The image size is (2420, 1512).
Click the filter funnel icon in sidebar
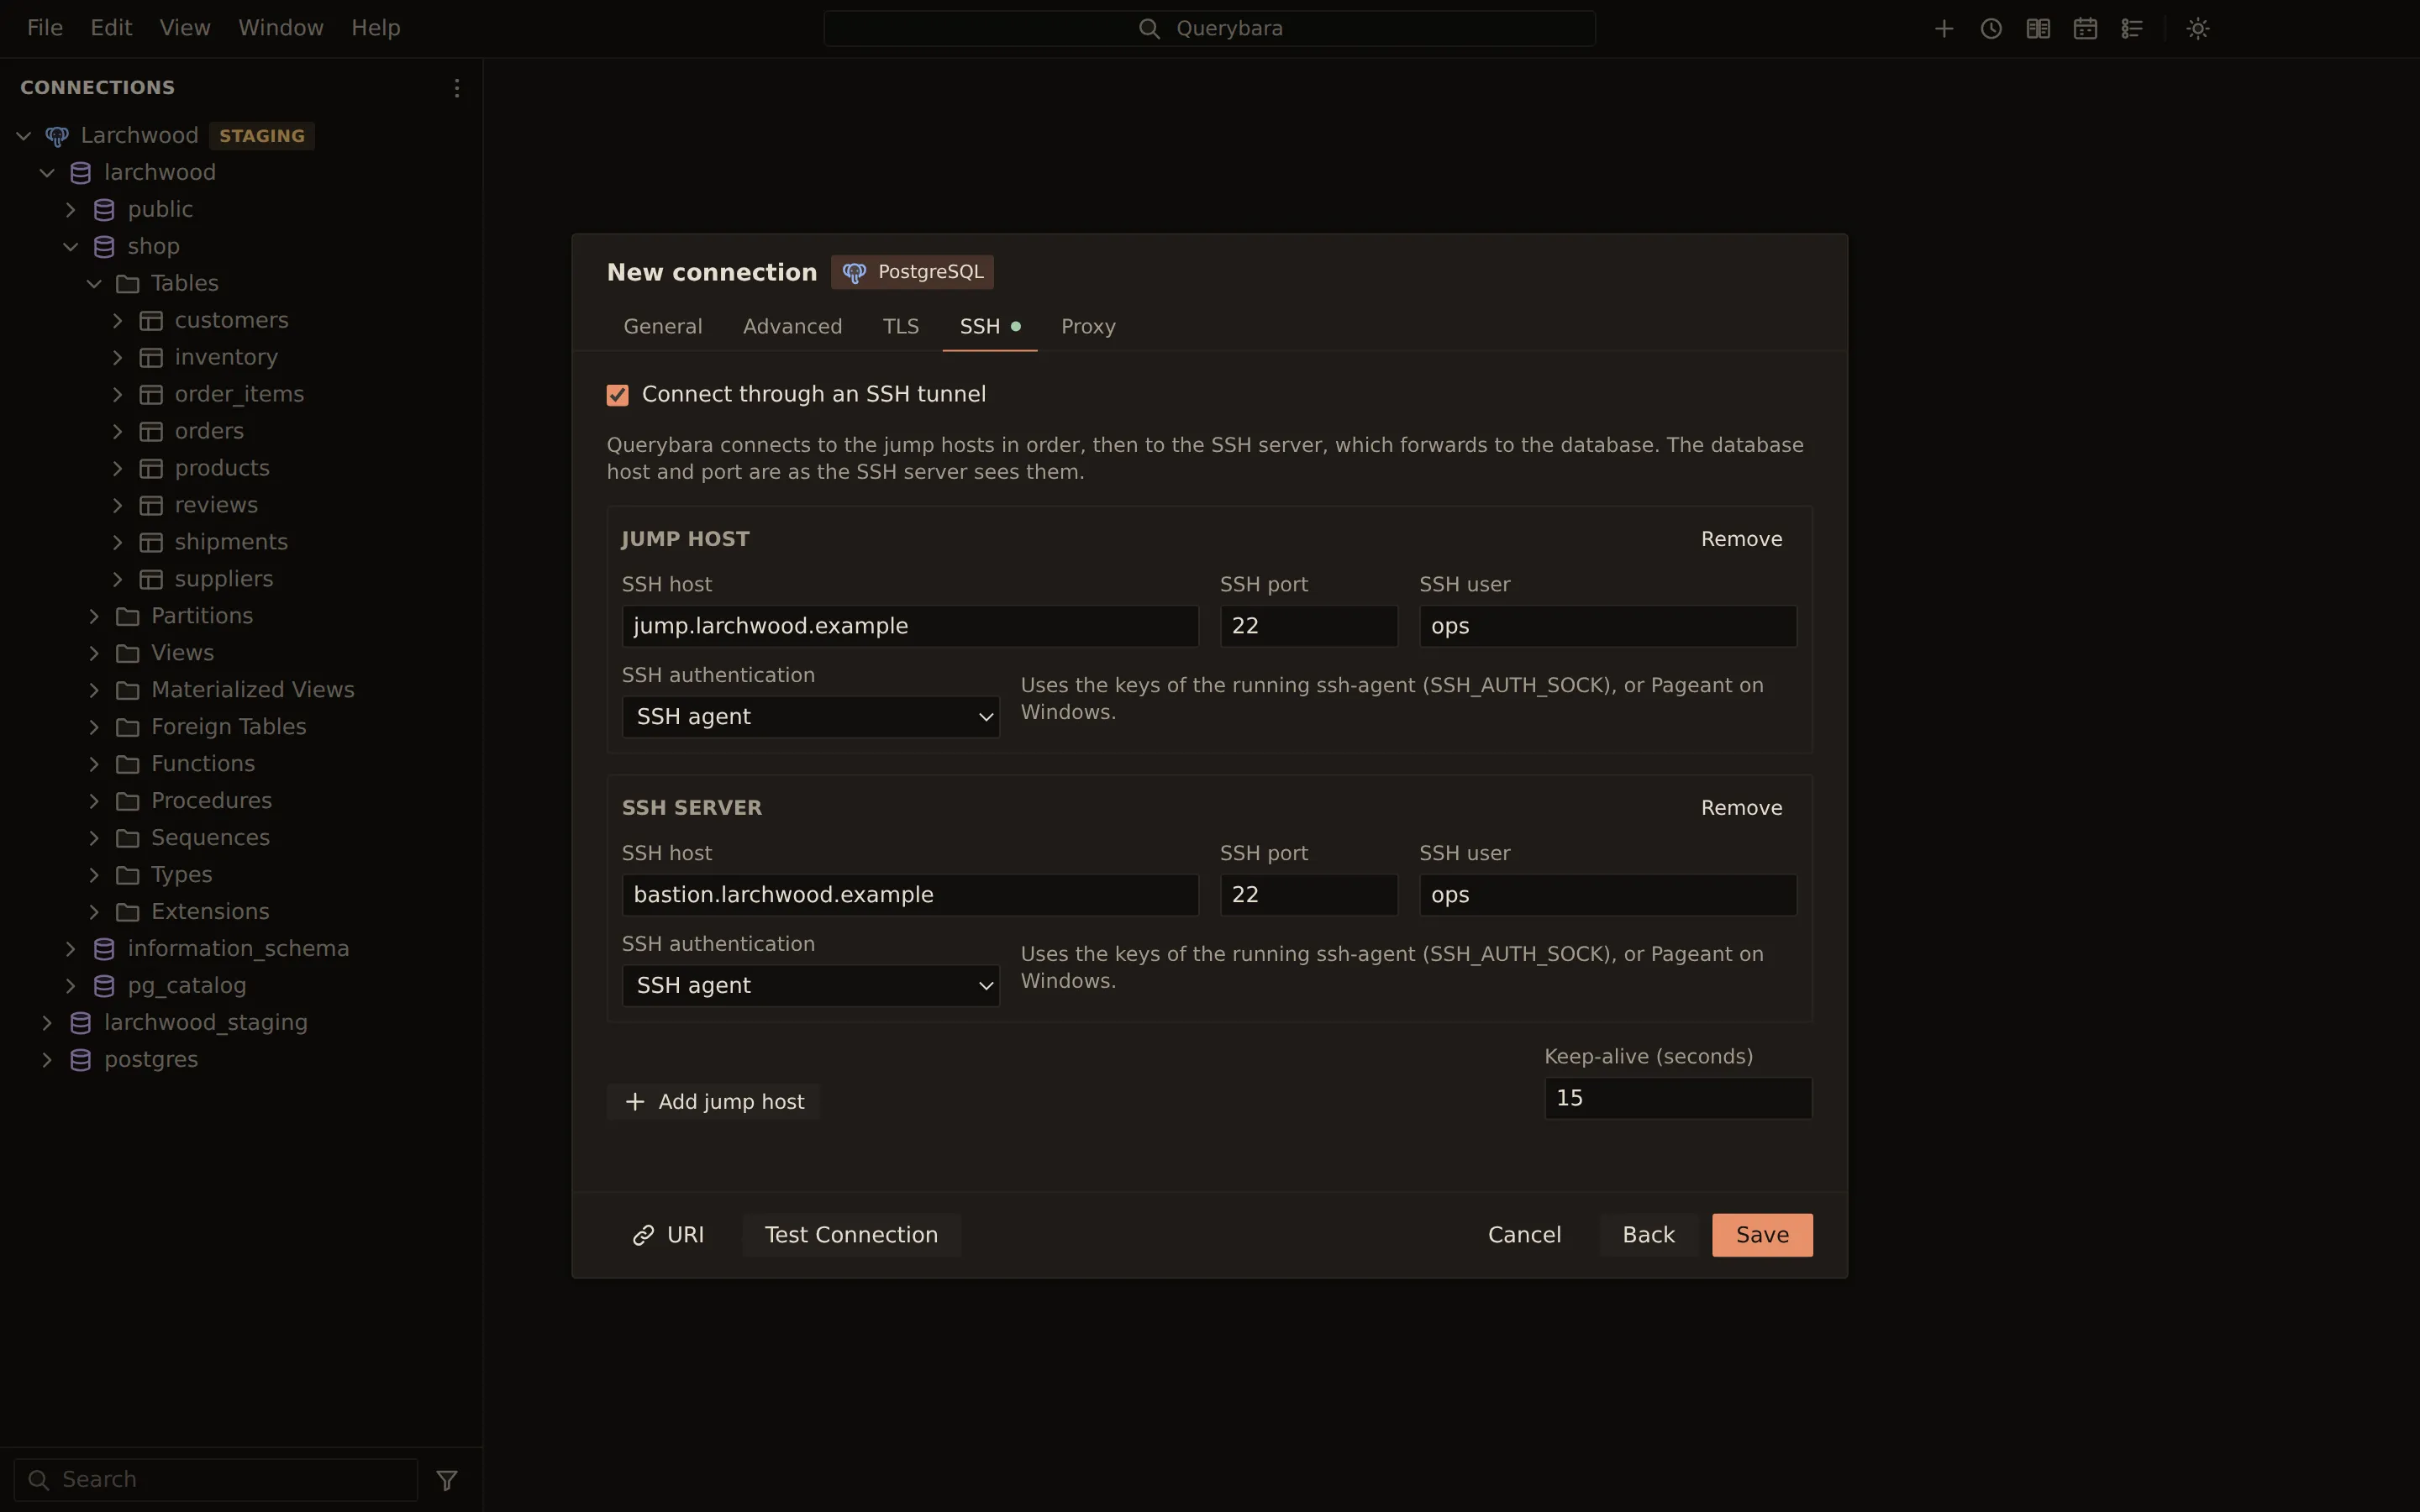pos(447,1479)
